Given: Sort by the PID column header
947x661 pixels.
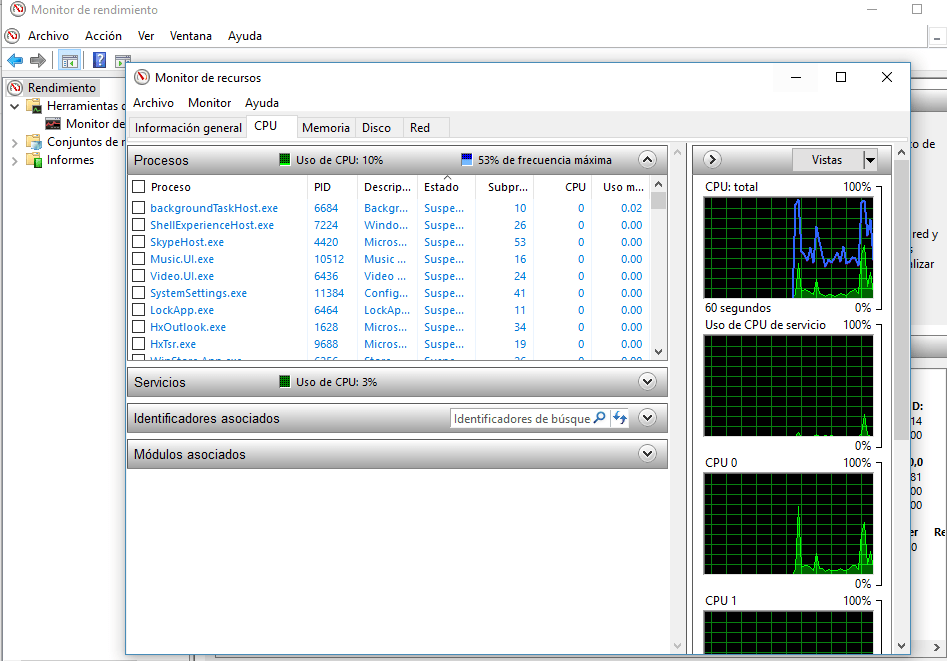Looking at the screenshot, I should 322,187.
